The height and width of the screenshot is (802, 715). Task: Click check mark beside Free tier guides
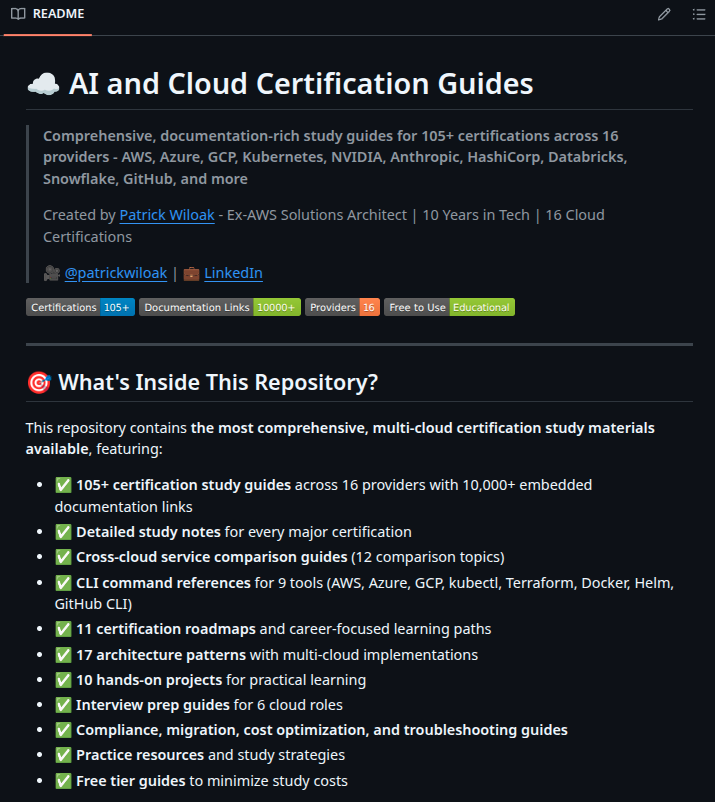[63, 781]
